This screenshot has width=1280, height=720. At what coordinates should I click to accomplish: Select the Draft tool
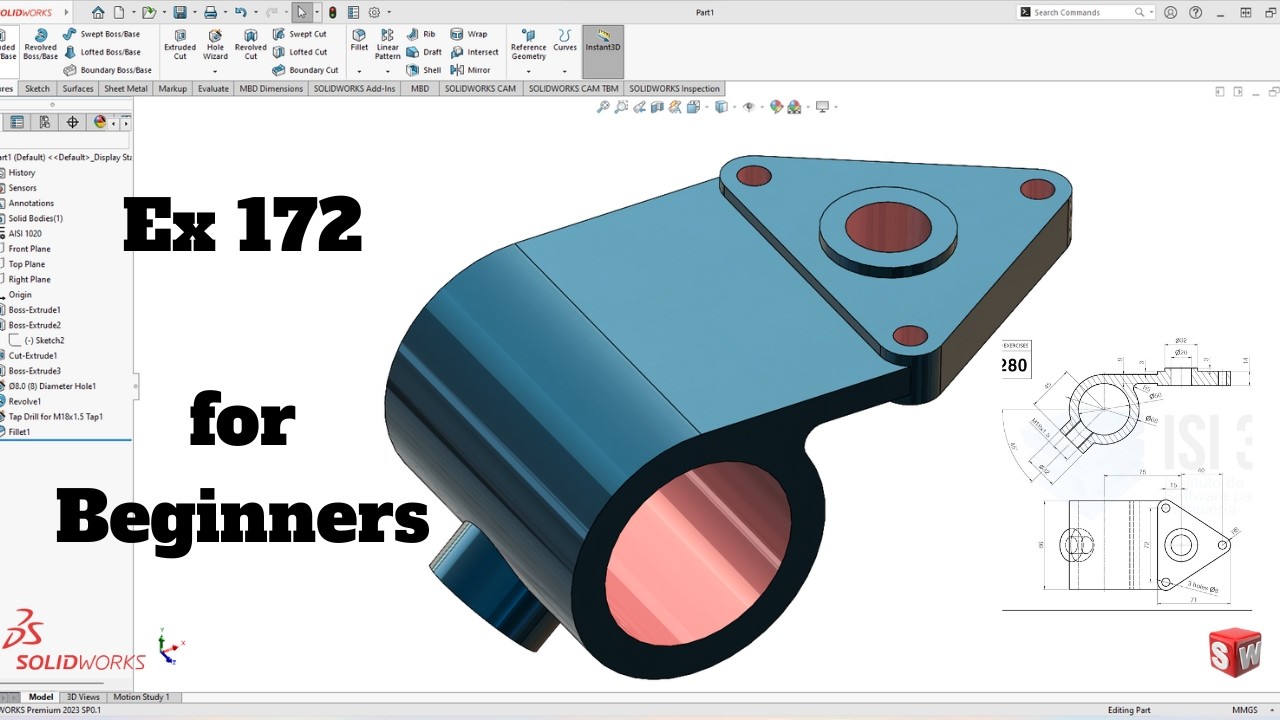[x=424, y=52]
